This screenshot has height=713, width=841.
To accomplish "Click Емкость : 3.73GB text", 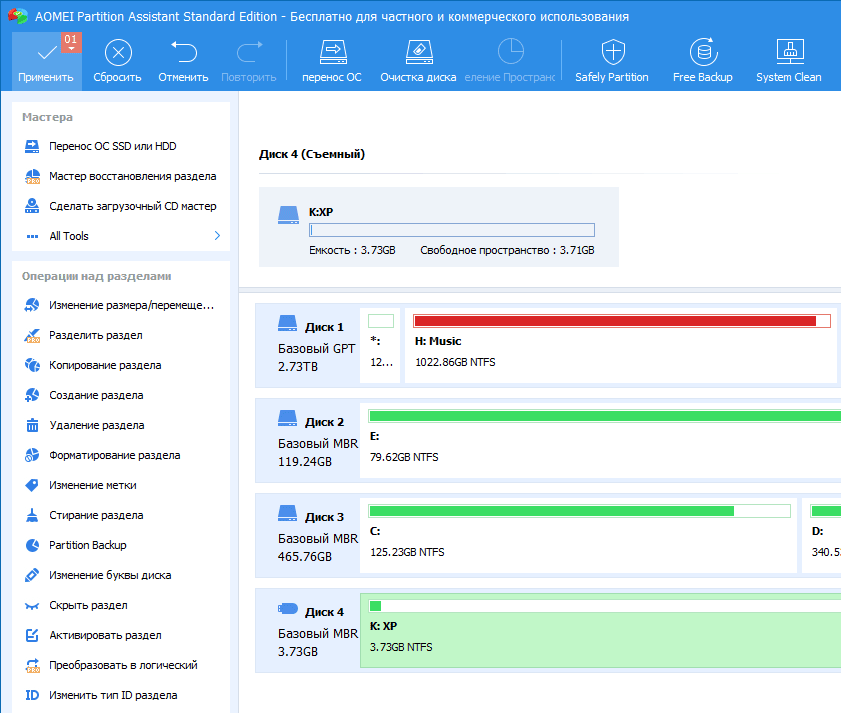I will click(352, 250).
